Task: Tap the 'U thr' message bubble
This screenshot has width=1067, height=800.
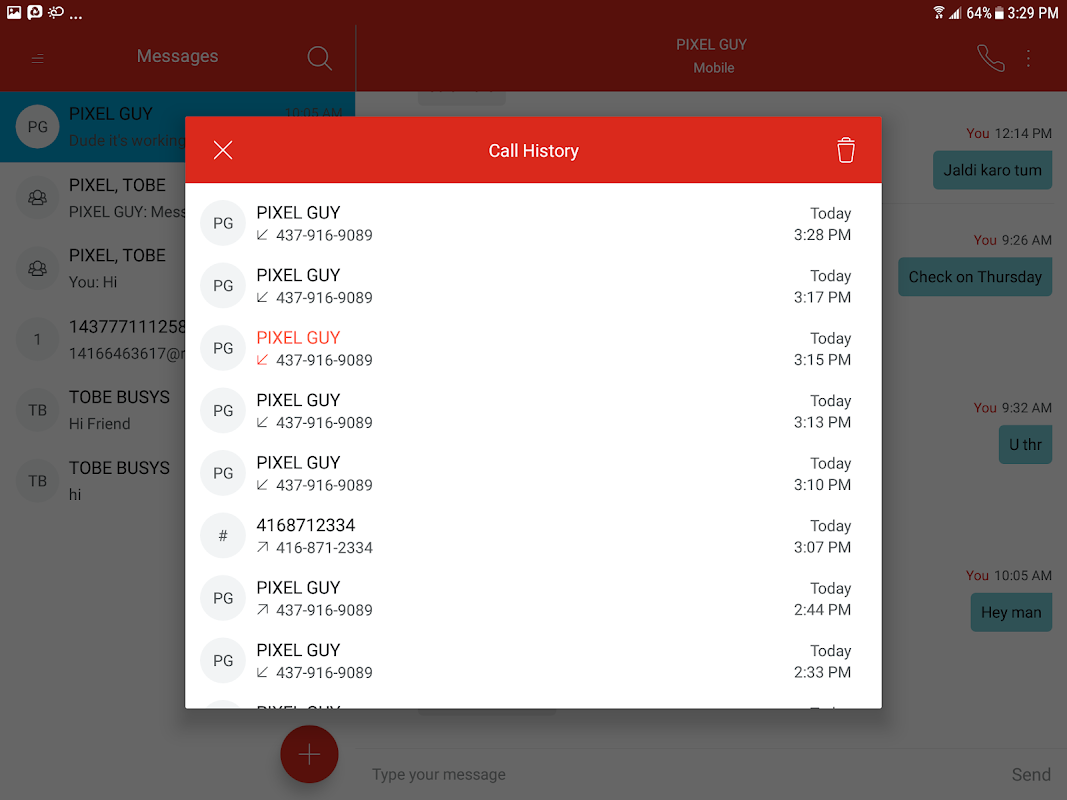Action: [x=1025, y=444]
